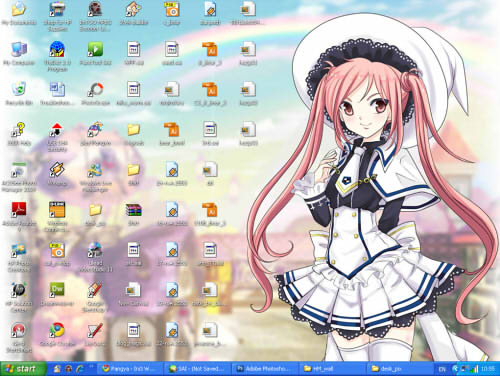Click the Windows Start button
500x377 pixels.
(x=23, y=369)
